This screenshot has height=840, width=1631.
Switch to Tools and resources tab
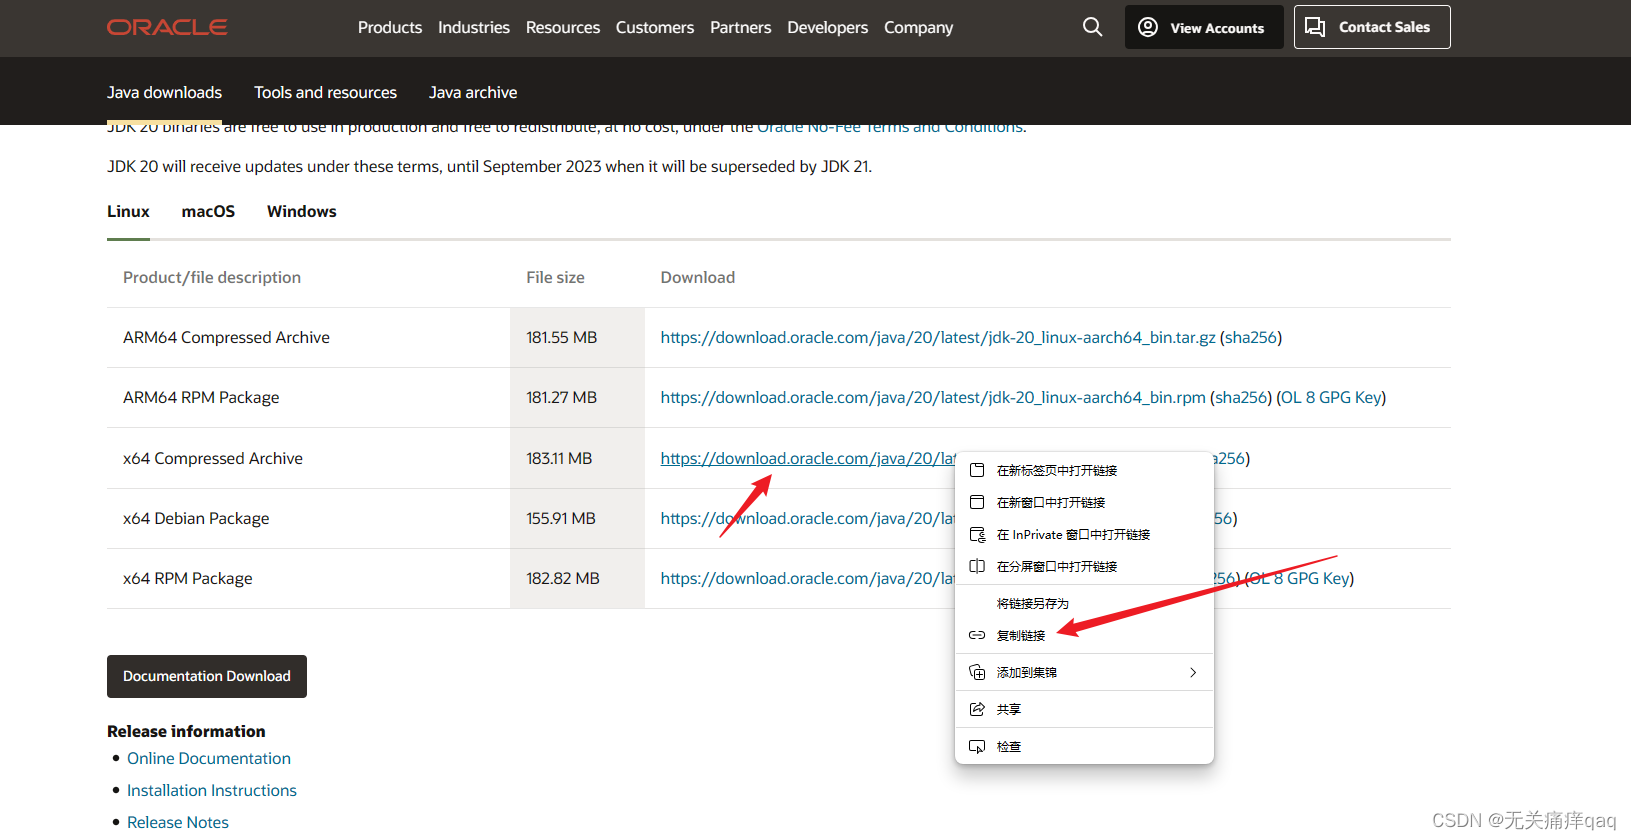tap(326, 92)
